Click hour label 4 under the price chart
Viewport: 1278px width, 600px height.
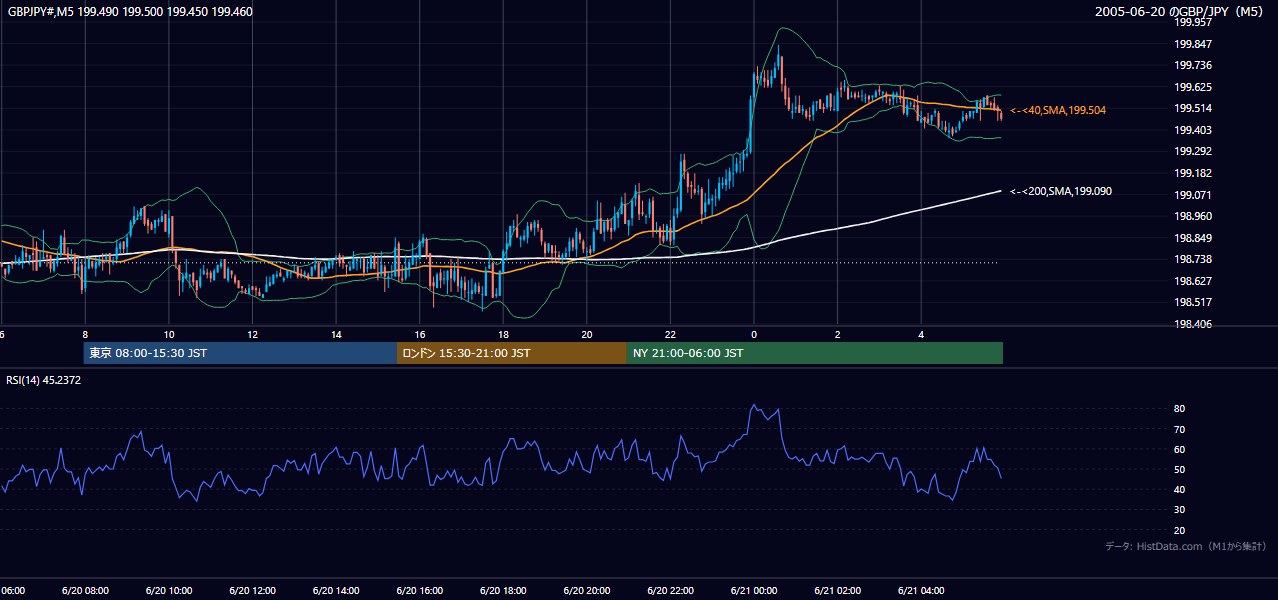tap(921, 335)
